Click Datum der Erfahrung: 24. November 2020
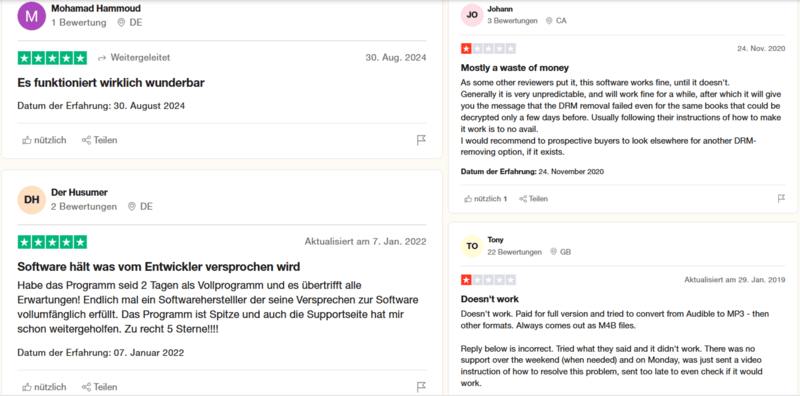 (x=532, y=172)
